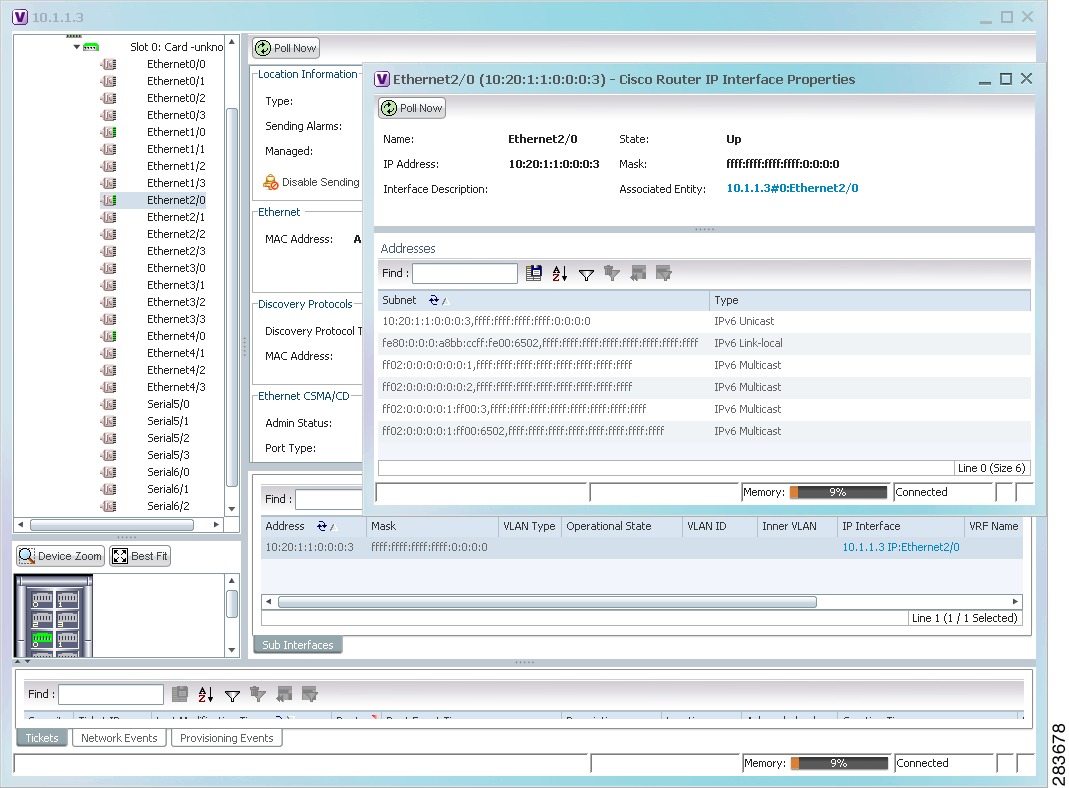Click the Best Fit button
The image size is (1069, 788).
[140, 556]
